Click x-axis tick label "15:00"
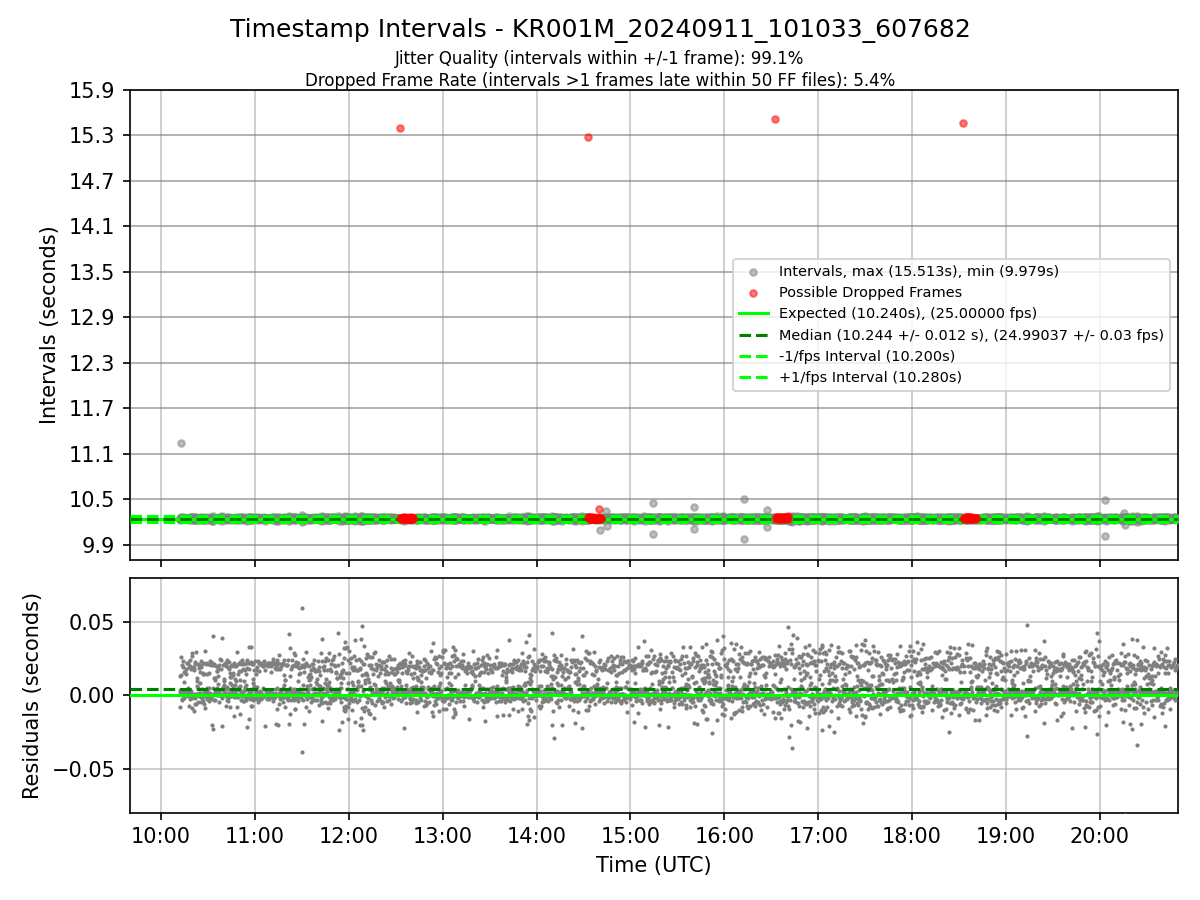The image size is (1200, 900). tap(630, 835)
